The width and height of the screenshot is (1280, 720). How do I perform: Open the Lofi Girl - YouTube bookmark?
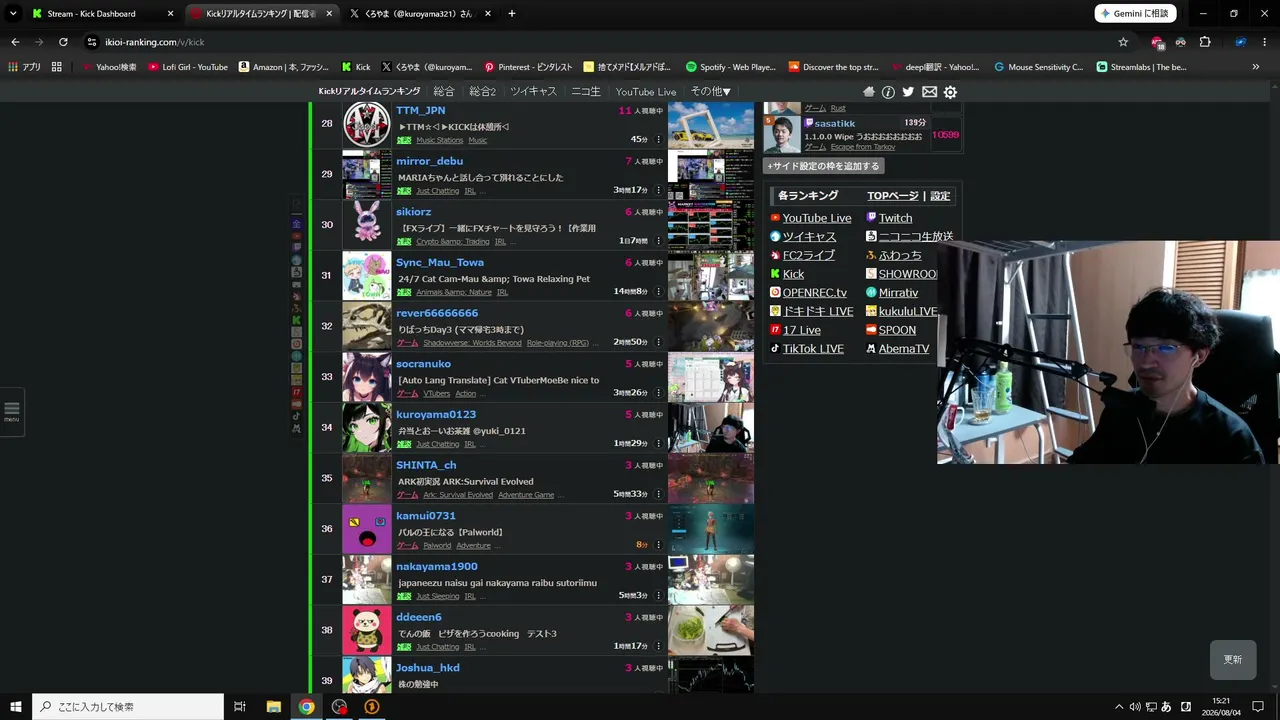(188, 67)
